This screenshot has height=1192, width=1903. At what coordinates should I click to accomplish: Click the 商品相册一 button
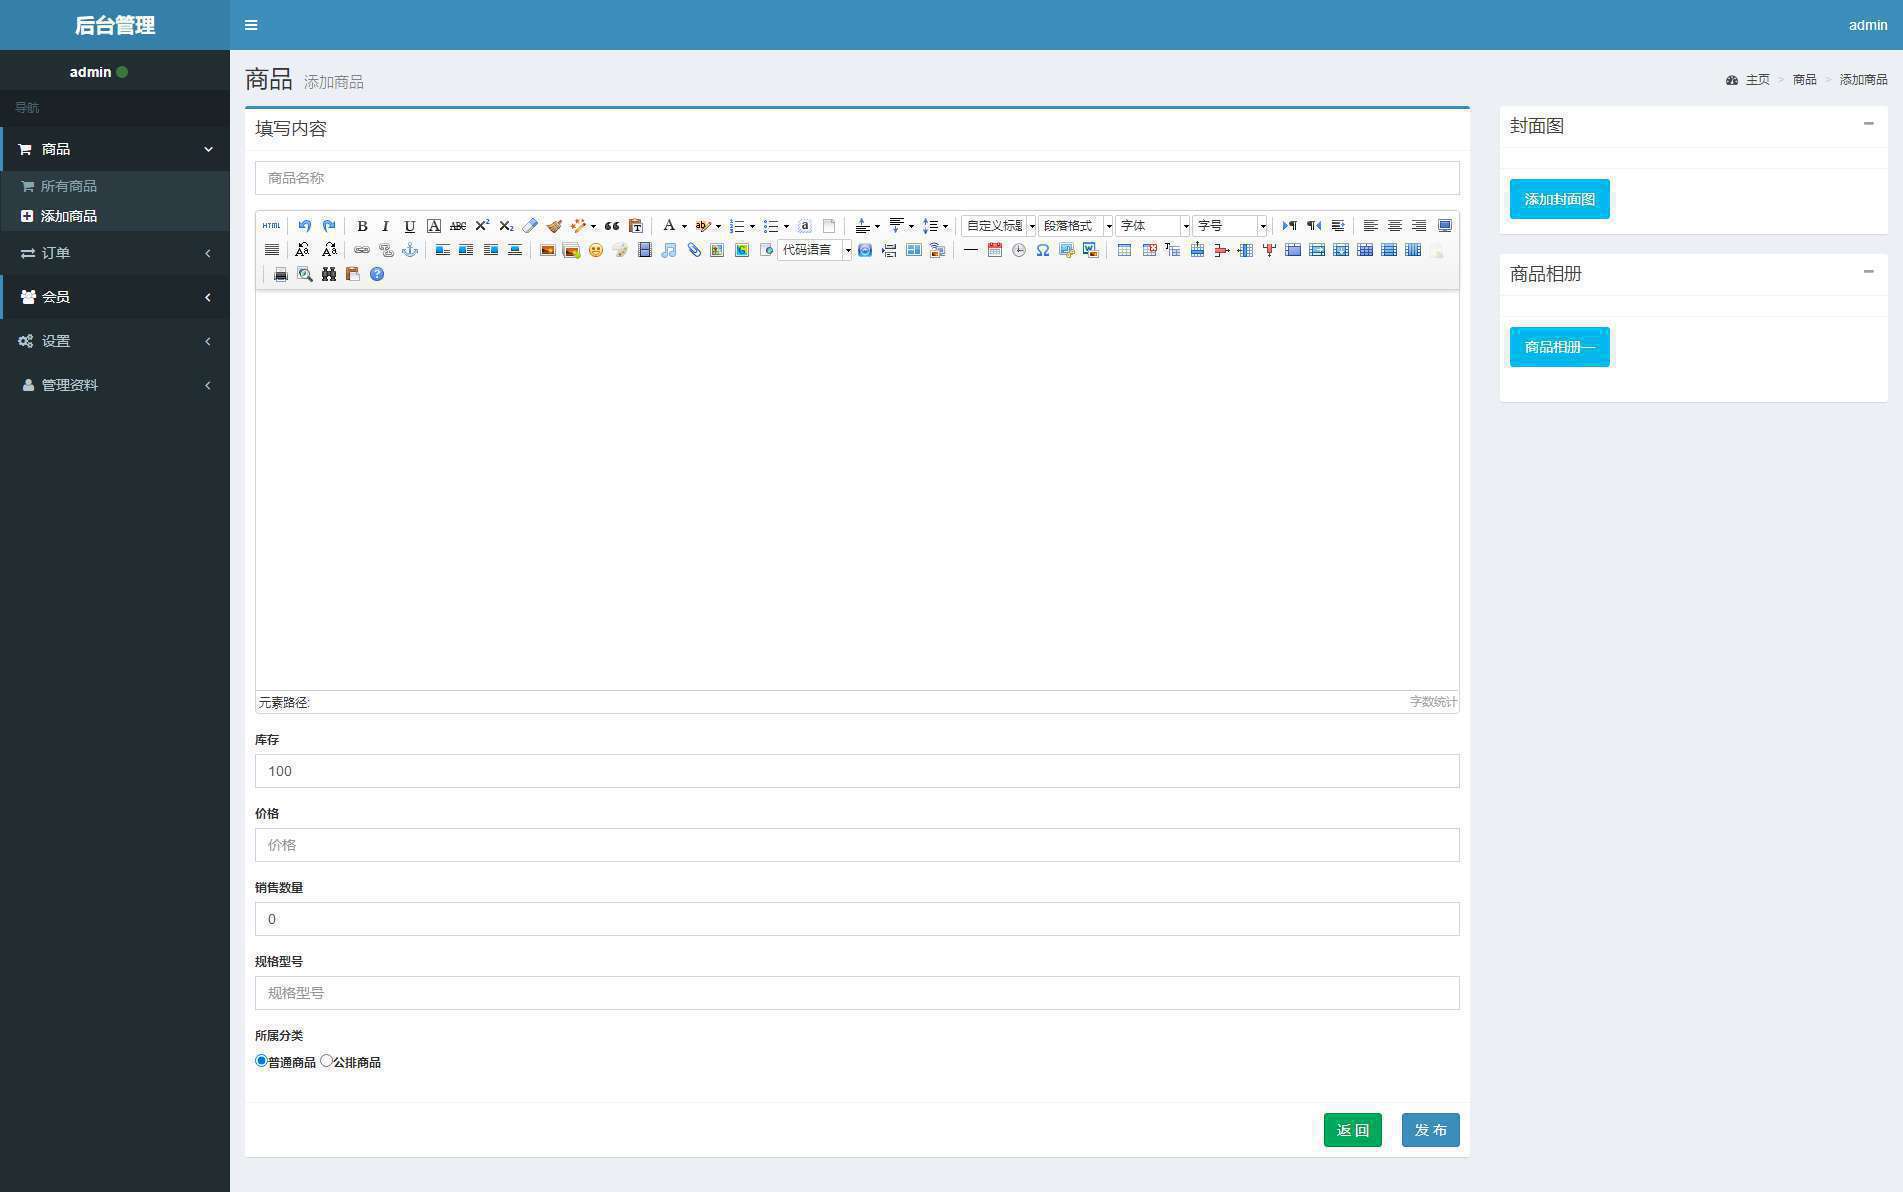(x=1559, y=347)
